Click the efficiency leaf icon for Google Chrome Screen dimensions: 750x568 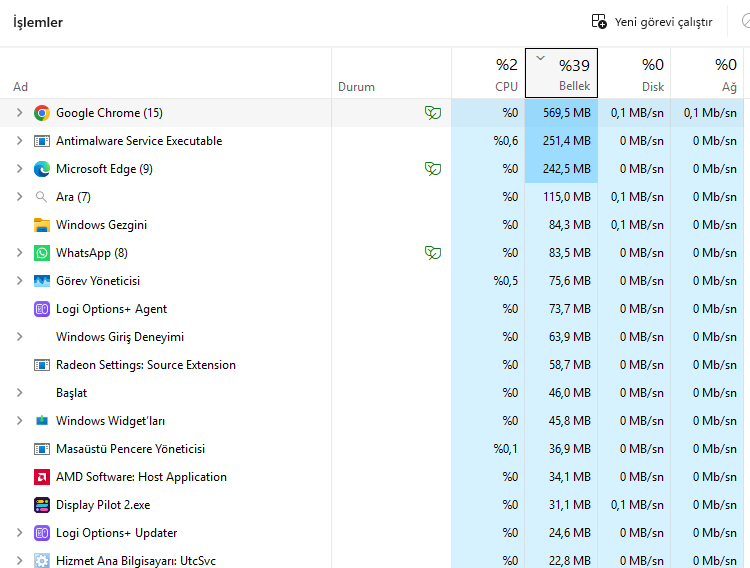[x=433, y=113]
